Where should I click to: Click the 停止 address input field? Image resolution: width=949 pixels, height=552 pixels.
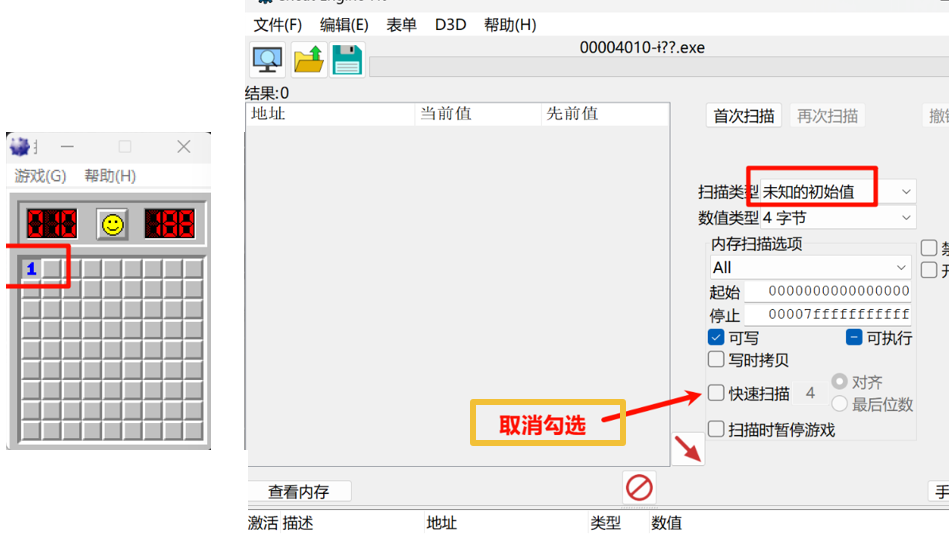click(x=827, y=314)
